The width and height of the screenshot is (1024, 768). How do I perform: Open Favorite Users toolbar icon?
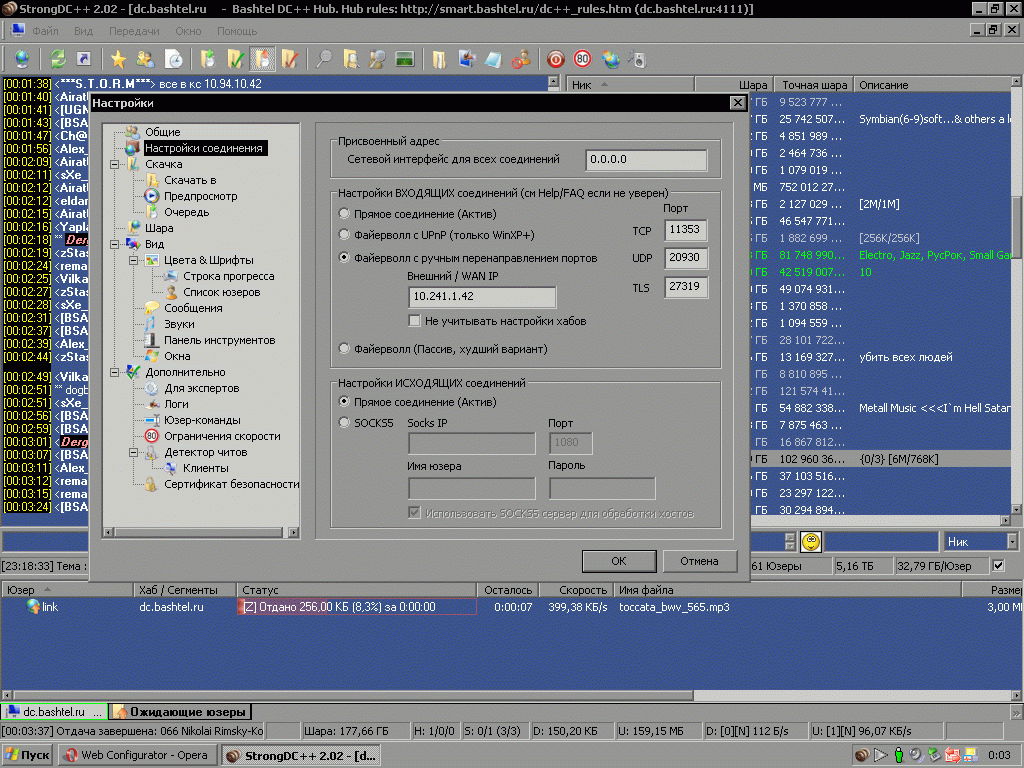click(145, 59)
